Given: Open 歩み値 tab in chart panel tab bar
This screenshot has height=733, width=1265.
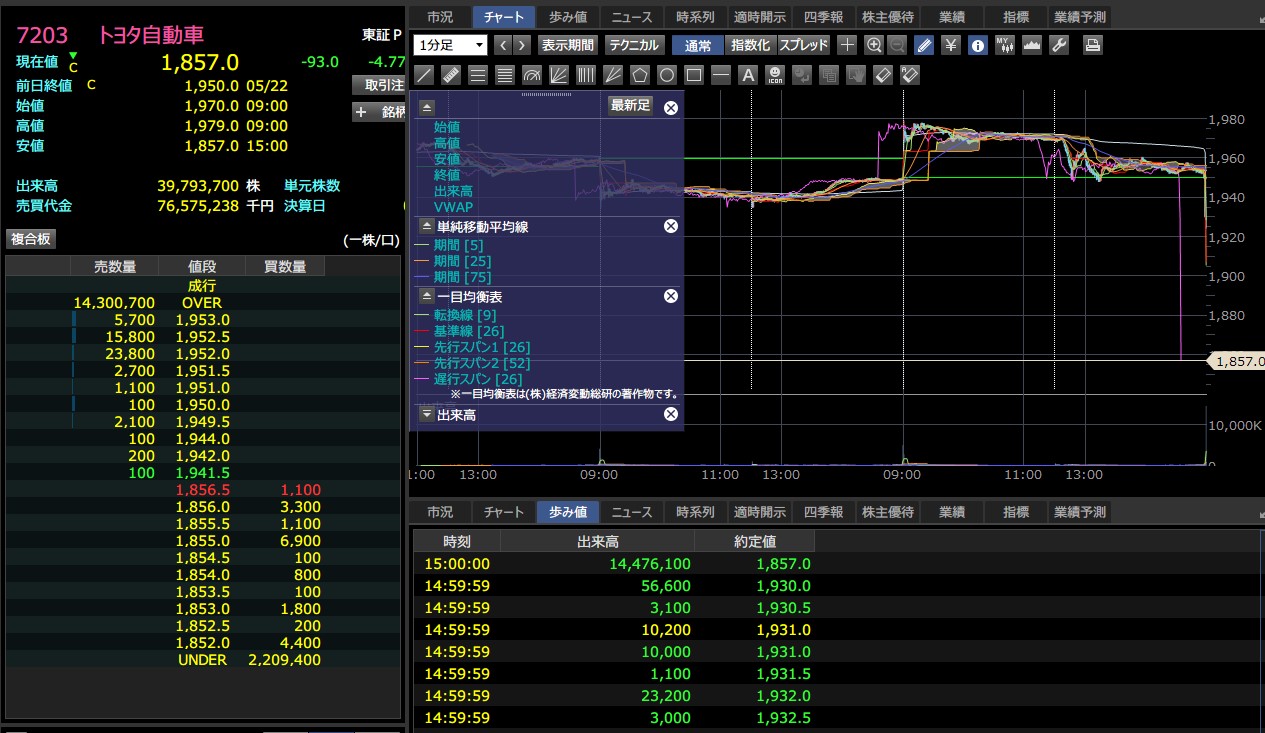Looking at the screenshot, I should point(568,17).
